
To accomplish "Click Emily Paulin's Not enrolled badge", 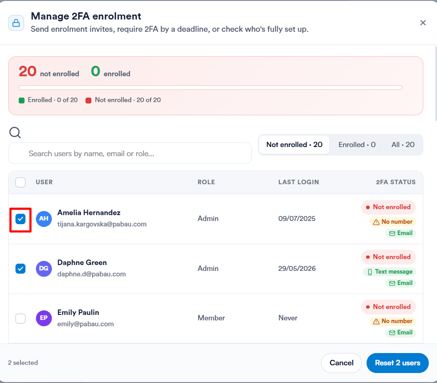I will pyautogui.click(x=388, y=307).
